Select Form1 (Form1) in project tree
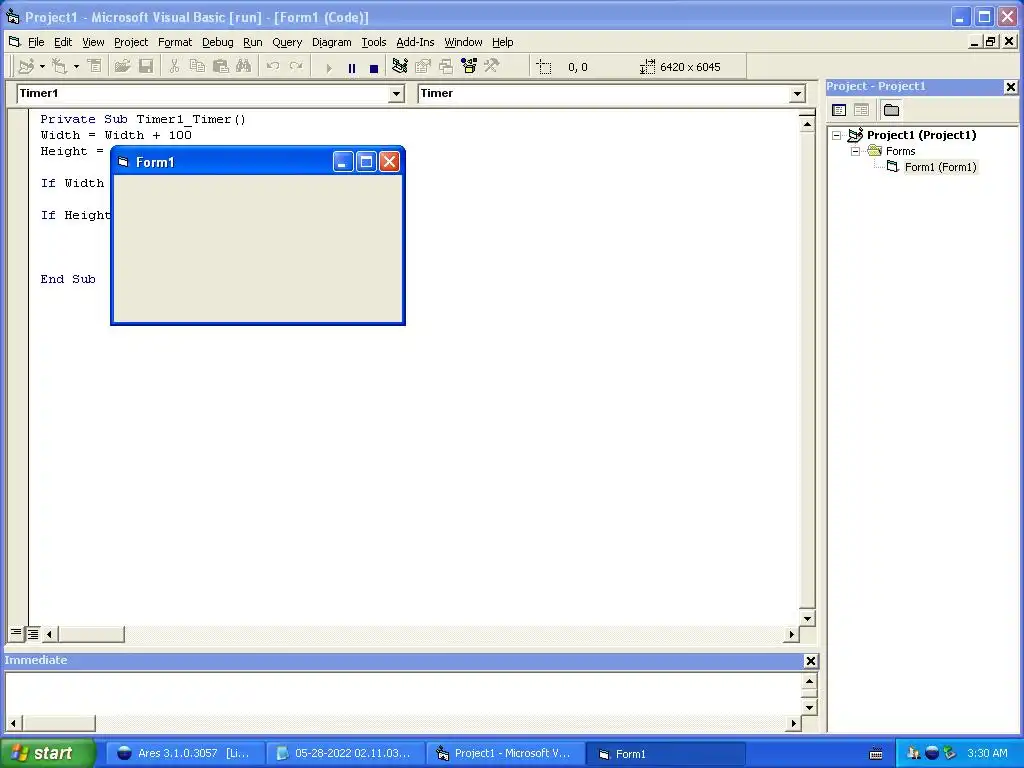 (940, 167)
